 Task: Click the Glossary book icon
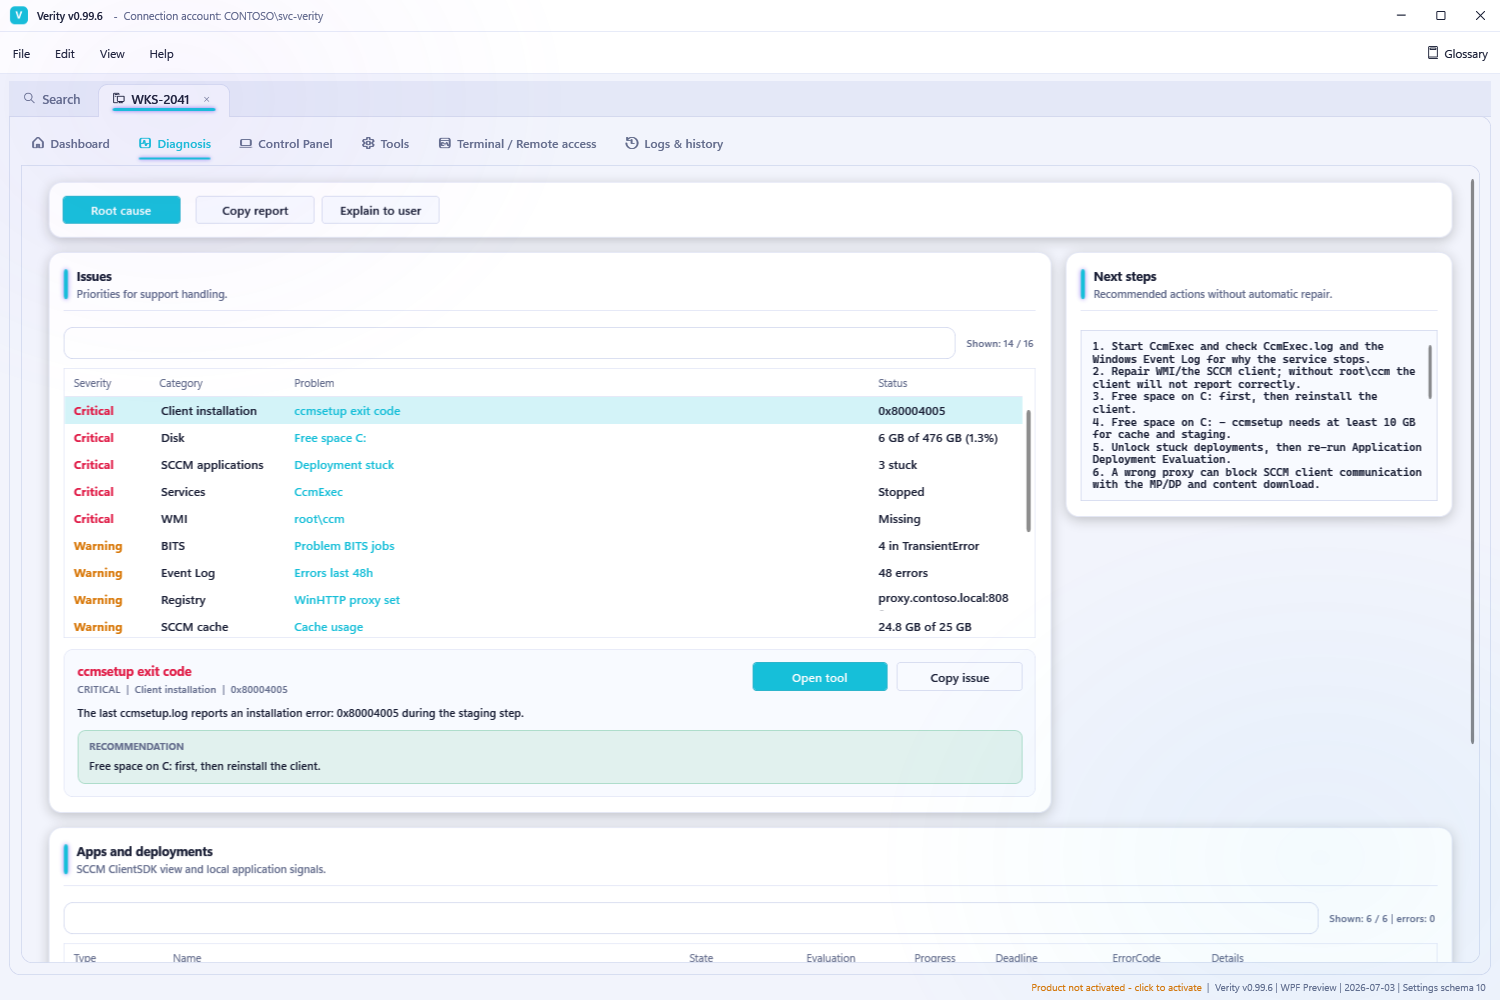point(1433,53)
